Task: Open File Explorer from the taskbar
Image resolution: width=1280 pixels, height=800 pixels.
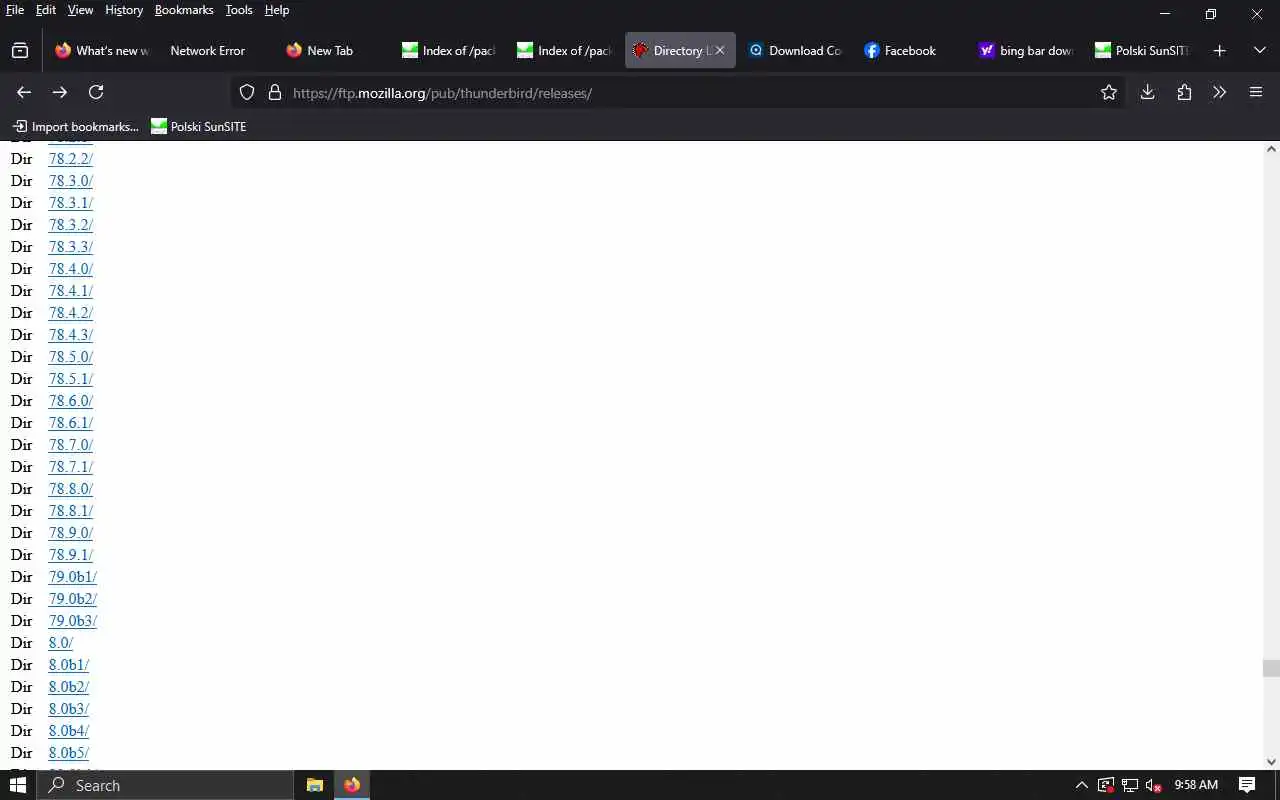Action: click(x=315, y=785)
